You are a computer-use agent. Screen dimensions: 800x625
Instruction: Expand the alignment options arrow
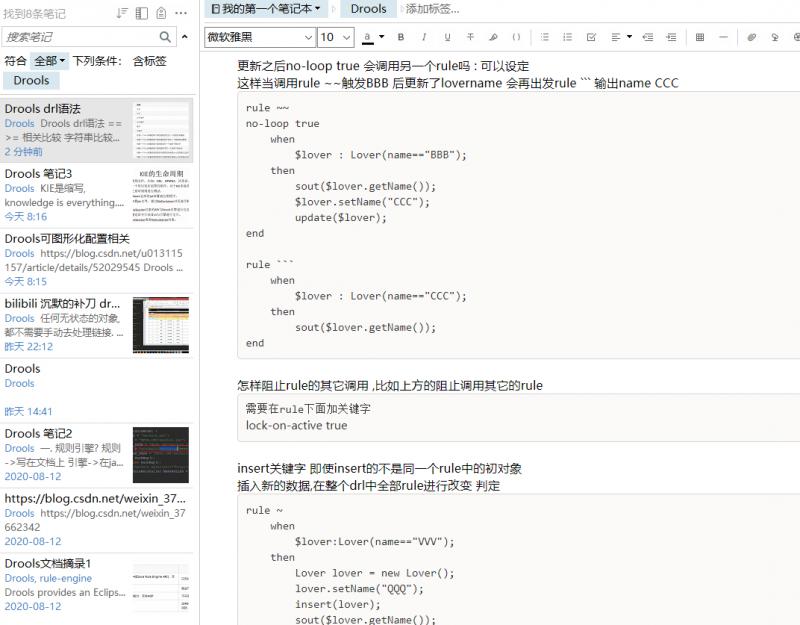tap(629, 37)
